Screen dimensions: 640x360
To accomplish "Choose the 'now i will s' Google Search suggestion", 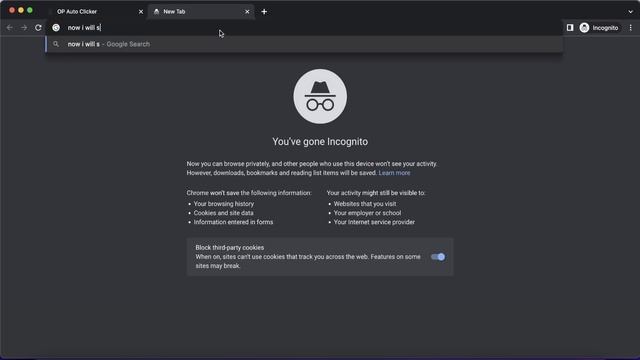I will pos(304,44).
